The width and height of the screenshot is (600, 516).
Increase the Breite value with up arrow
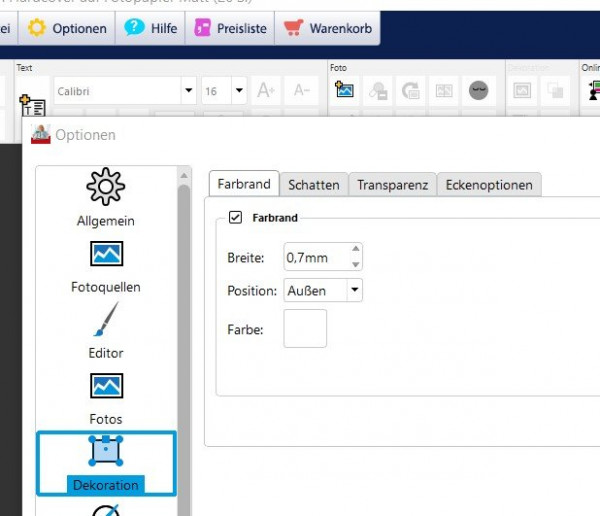pos(355,248)
